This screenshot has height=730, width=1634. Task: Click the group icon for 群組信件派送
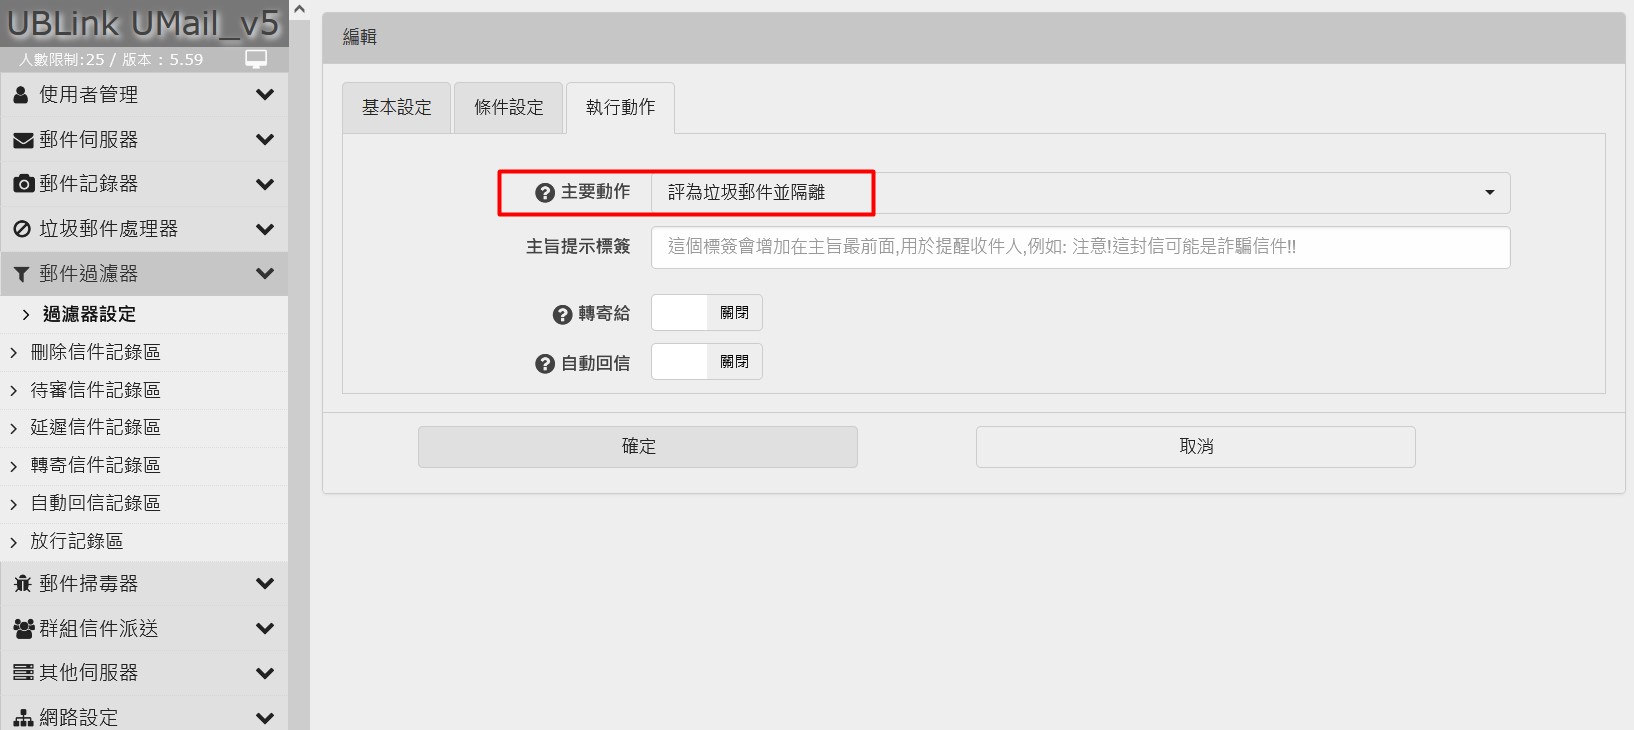(x=22, y=629)
